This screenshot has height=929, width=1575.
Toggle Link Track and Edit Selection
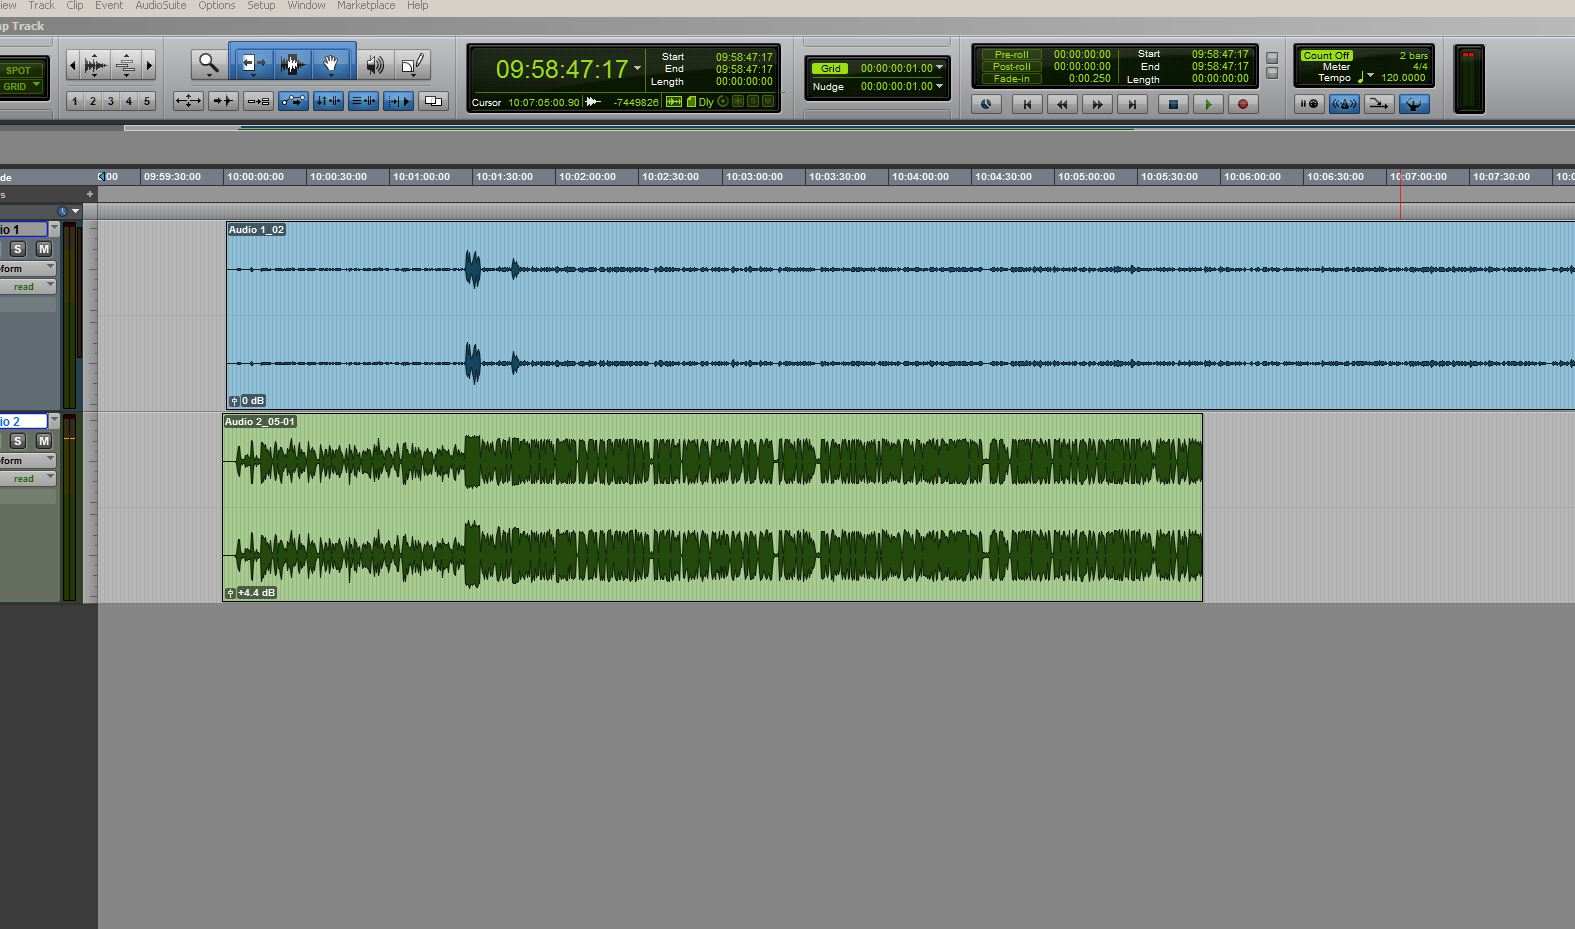tap(363, 101)
